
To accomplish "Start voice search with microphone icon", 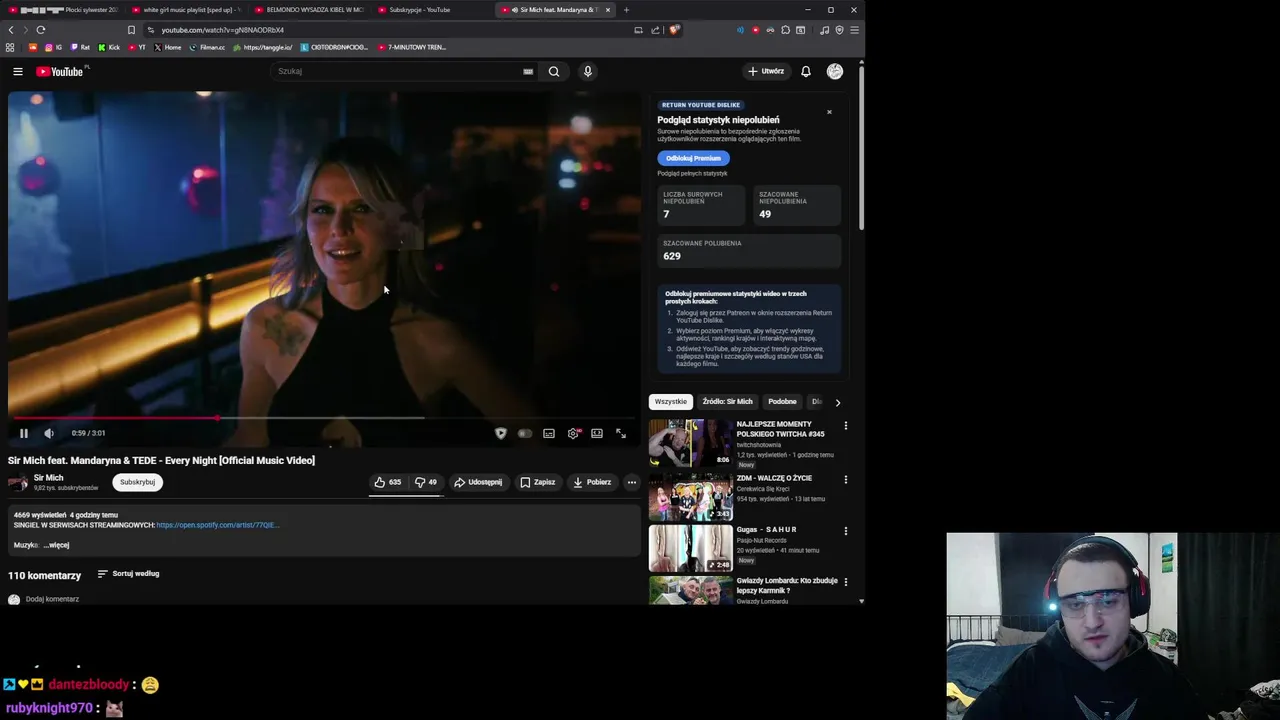I will pyautogui.click(x=588, y=71).
